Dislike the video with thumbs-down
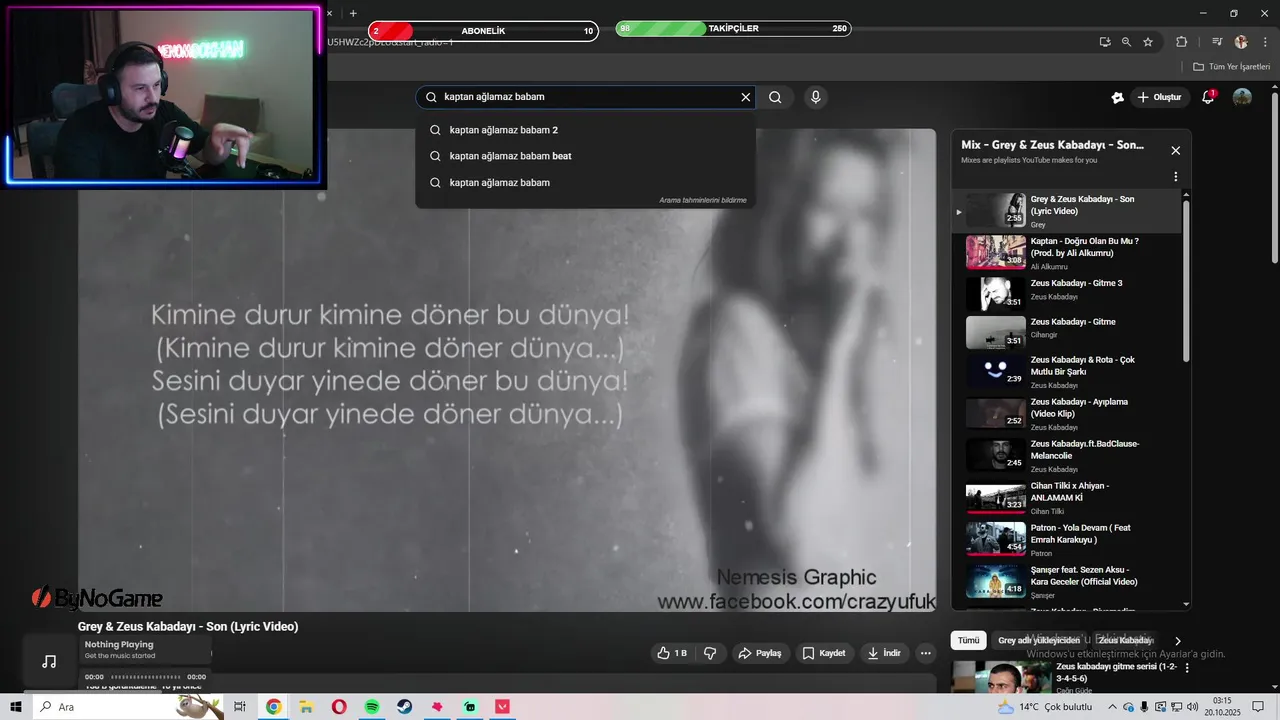This screenshot has width=1280, height=720. (x=710, y=653)
